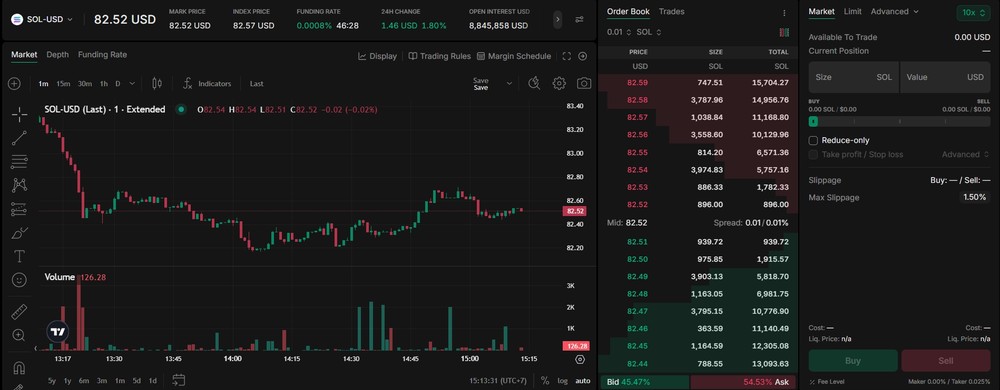1000x390 pixels.
Task: Switch to the Funding Rate tab
Action: pyautogui.click(x=102, y=55)
